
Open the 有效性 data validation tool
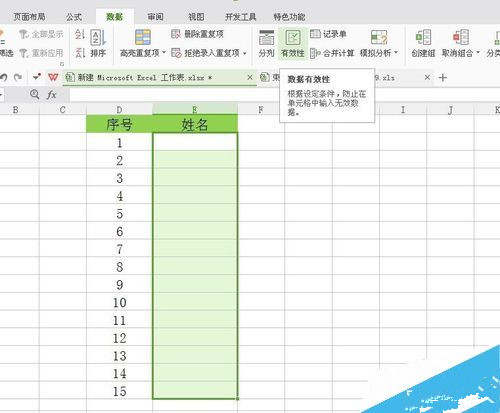293,44
